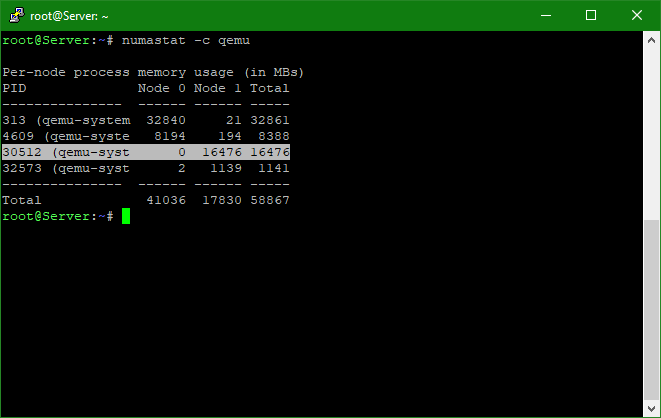
Task: Click process row '4609 (qemu-syste'
Action: point(66,137)
